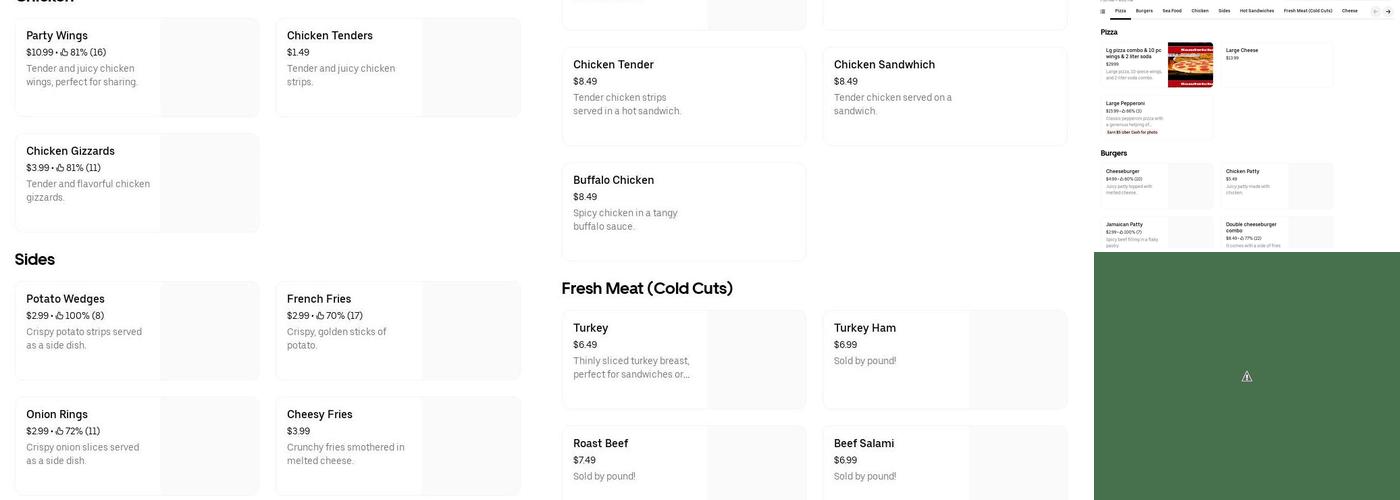1400x500 pixels.
Task: Open the Large Cheese pizza item
Action: point(1278,64)
